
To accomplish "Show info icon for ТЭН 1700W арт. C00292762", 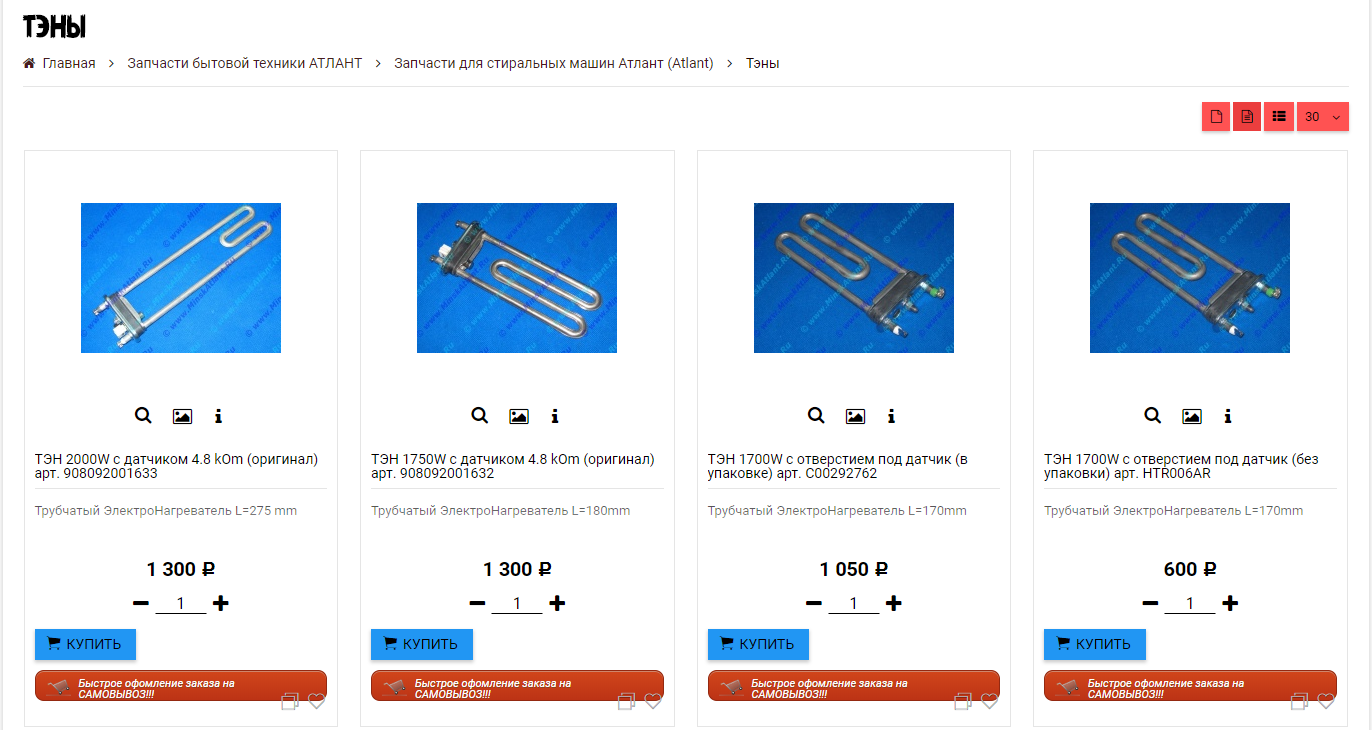I will tap(891, 416).
